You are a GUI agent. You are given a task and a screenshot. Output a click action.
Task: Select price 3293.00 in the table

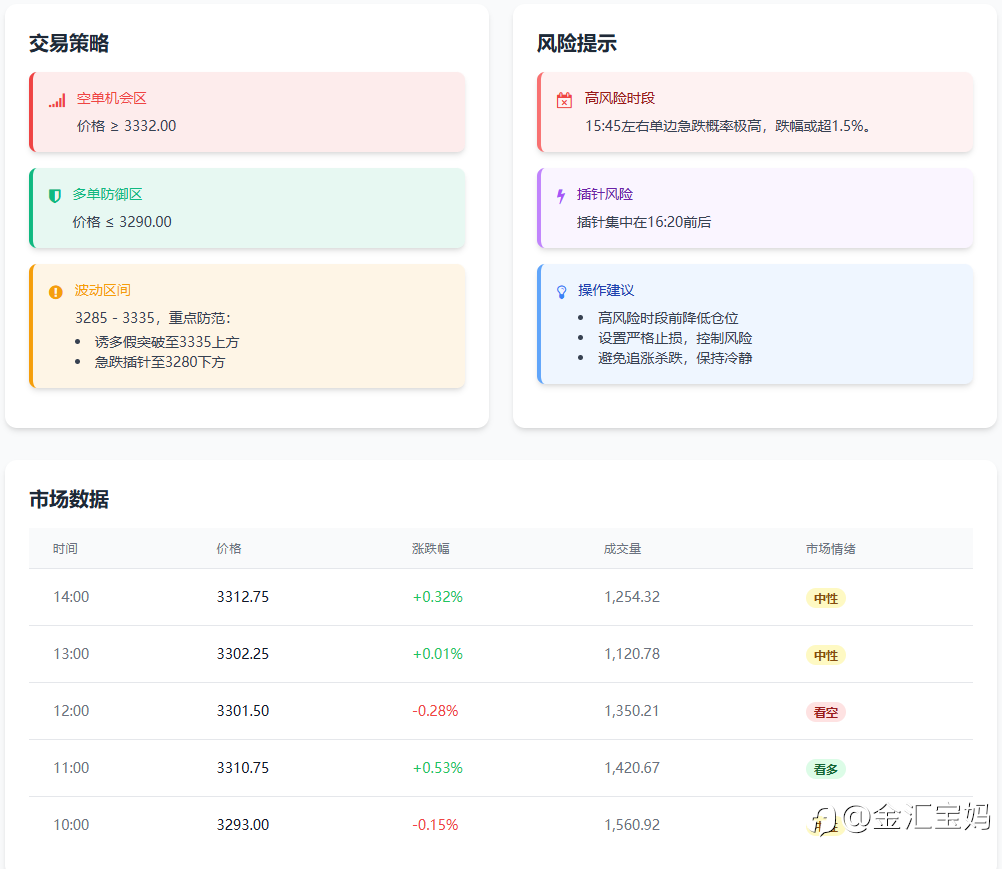(243, 824)
